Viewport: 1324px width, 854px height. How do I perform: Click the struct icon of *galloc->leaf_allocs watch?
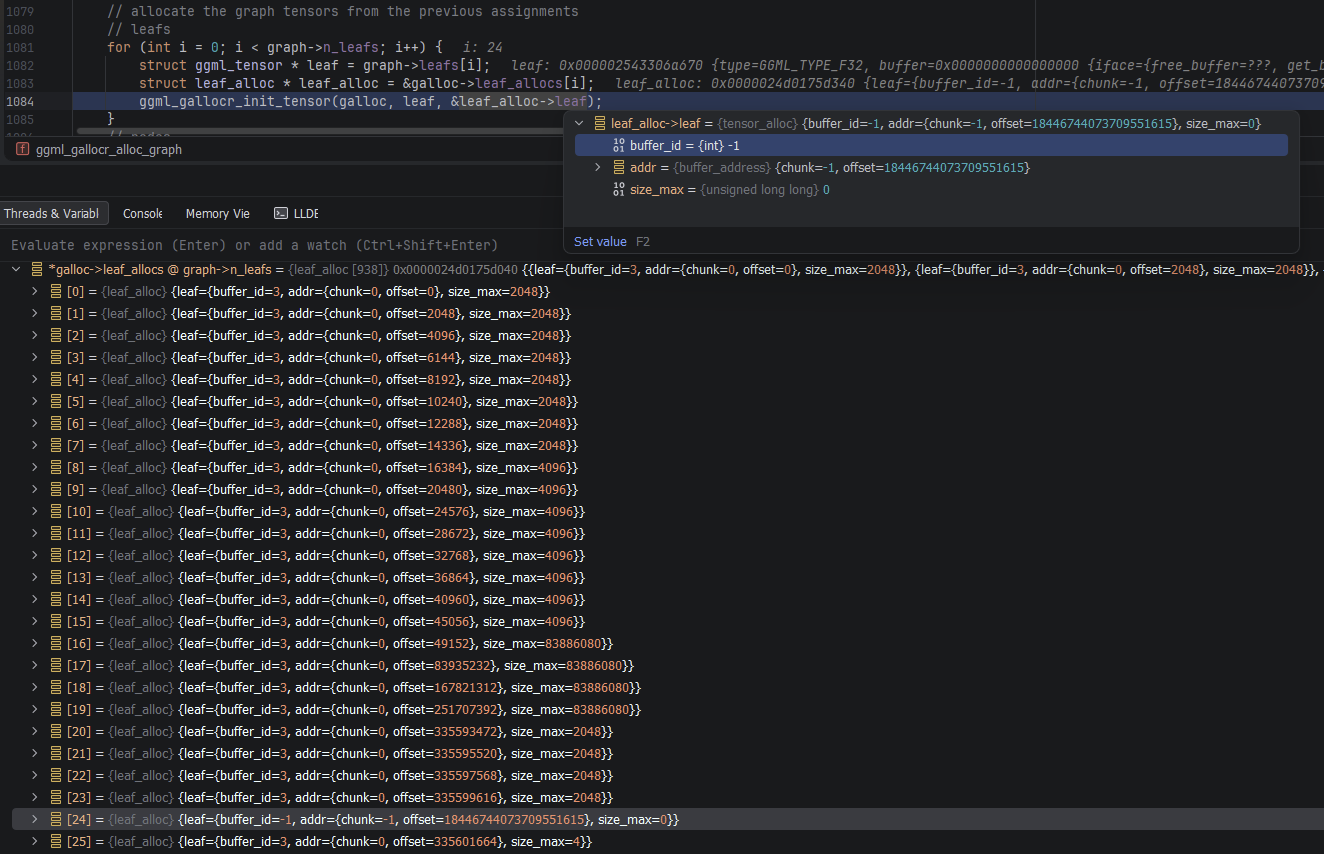click(37, 269)
